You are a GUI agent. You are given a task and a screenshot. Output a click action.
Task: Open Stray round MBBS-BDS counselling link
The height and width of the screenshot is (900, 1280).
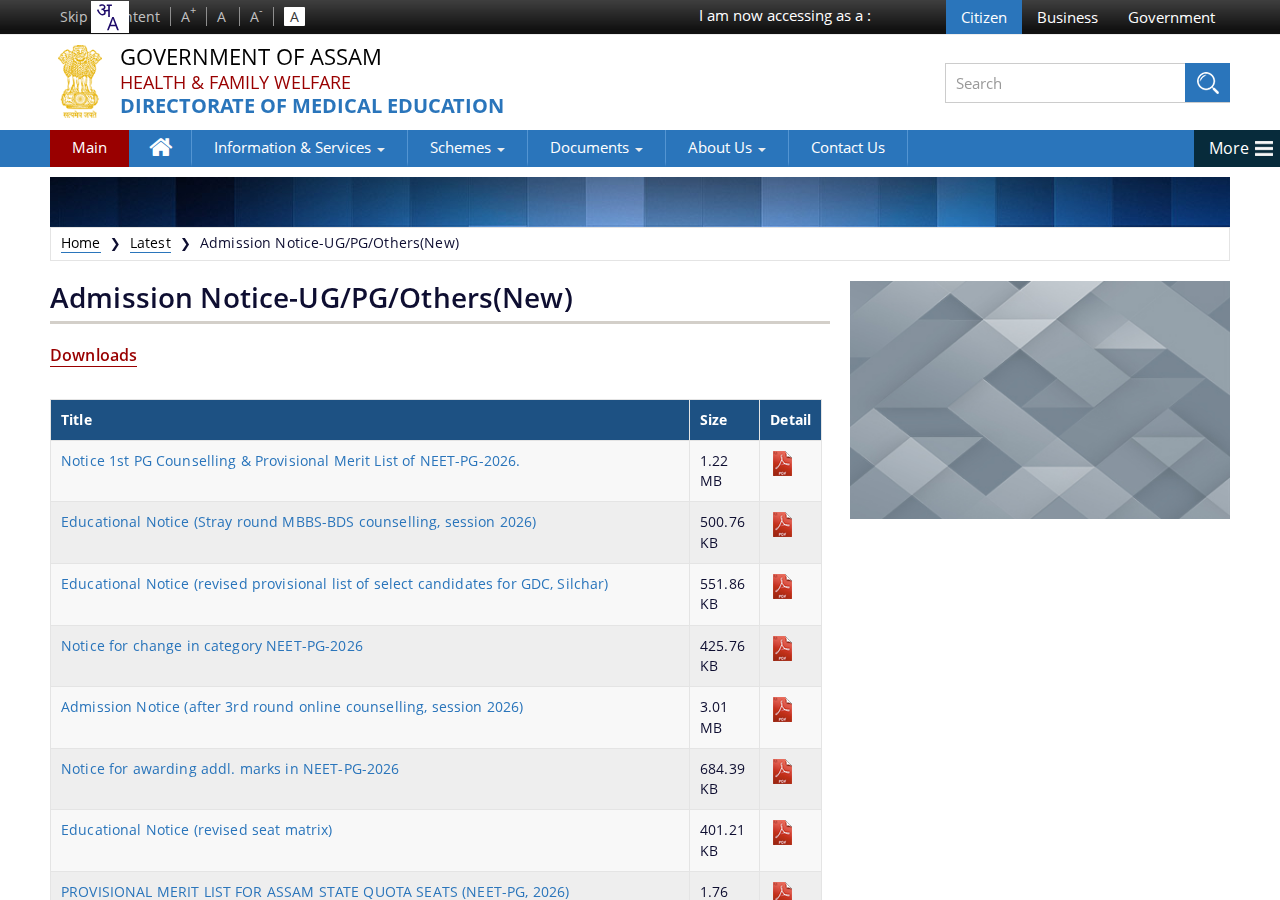click(x=298, y=522)
